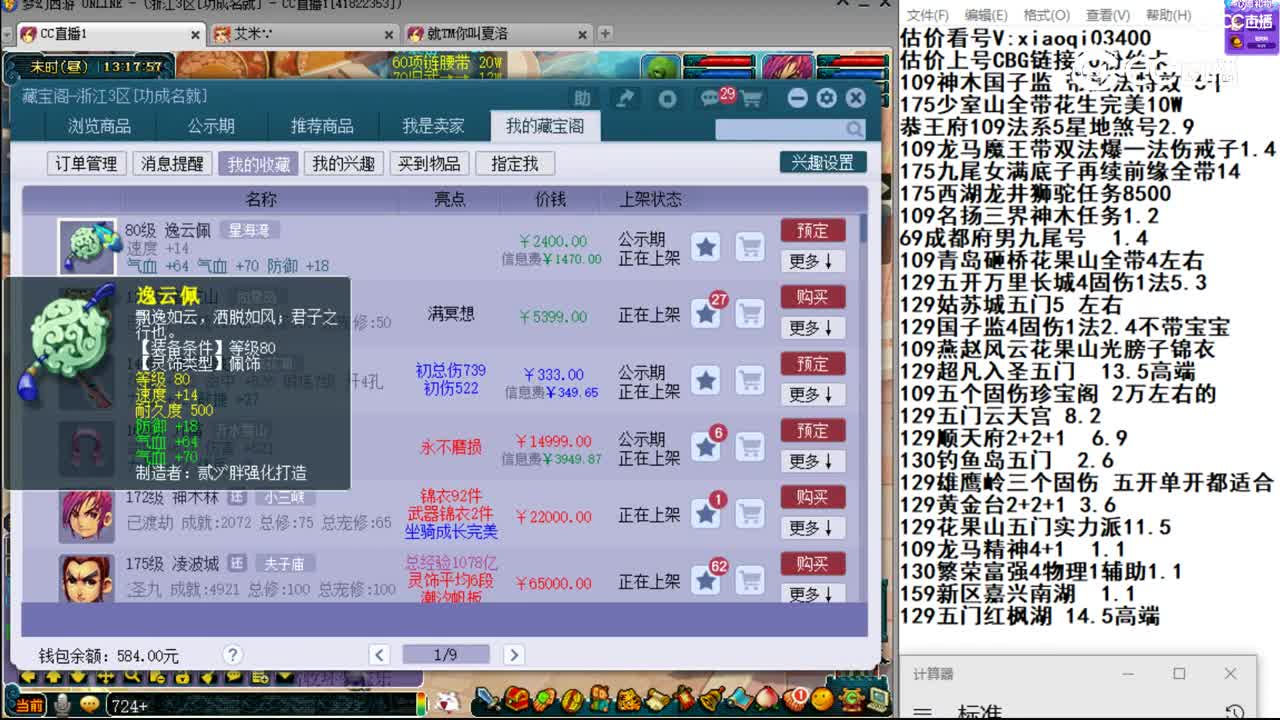Toggle favorite star on ¥14999.00 row
1280x720 pixels.
pos(706,447)
